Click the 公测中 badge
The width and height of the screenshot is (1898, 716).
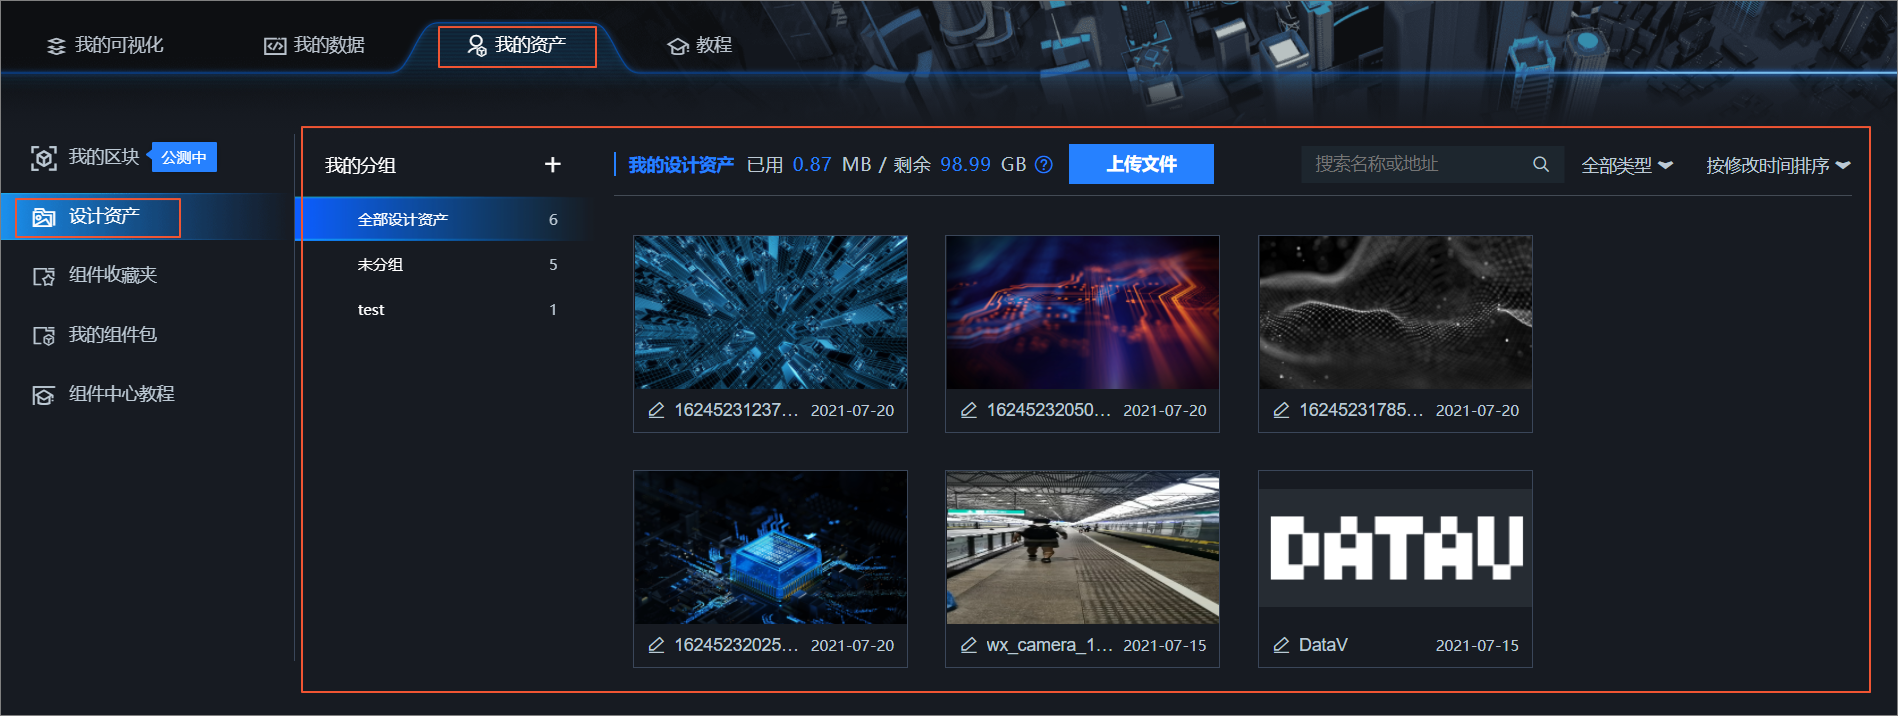click(184, 157)
